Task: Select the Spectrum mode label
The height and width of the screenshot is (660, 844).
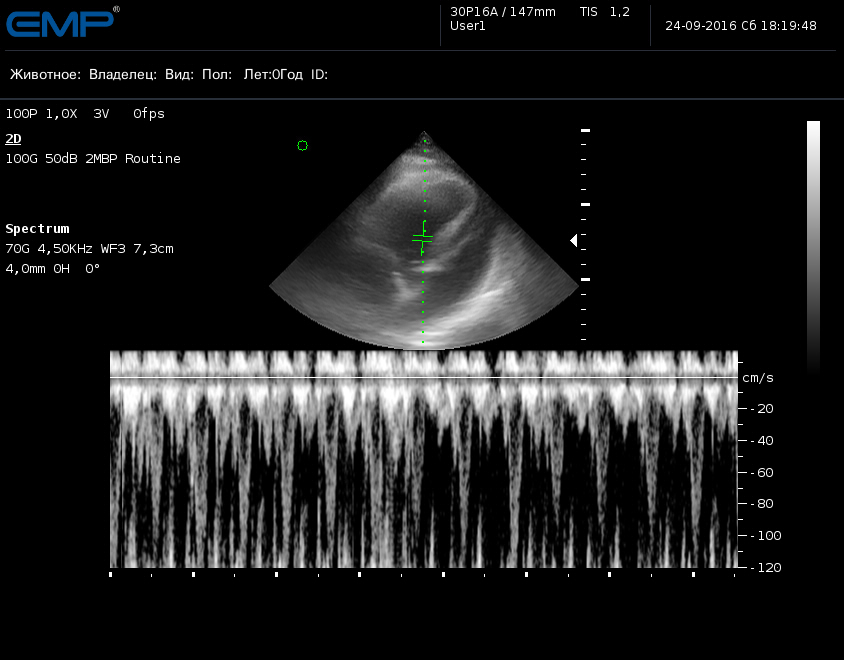Action: (37, 228)
